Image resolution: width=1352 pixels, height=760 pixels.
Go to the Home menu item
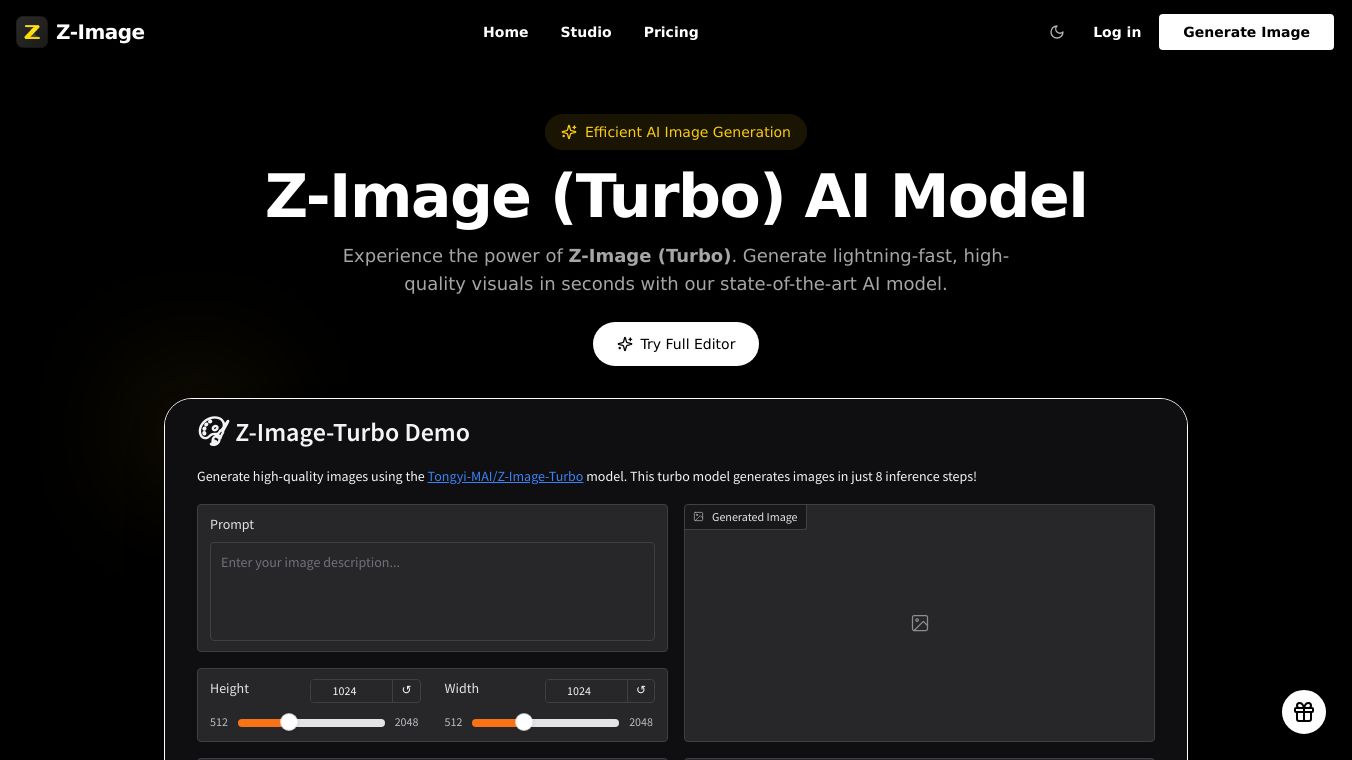tap(505, 32)
